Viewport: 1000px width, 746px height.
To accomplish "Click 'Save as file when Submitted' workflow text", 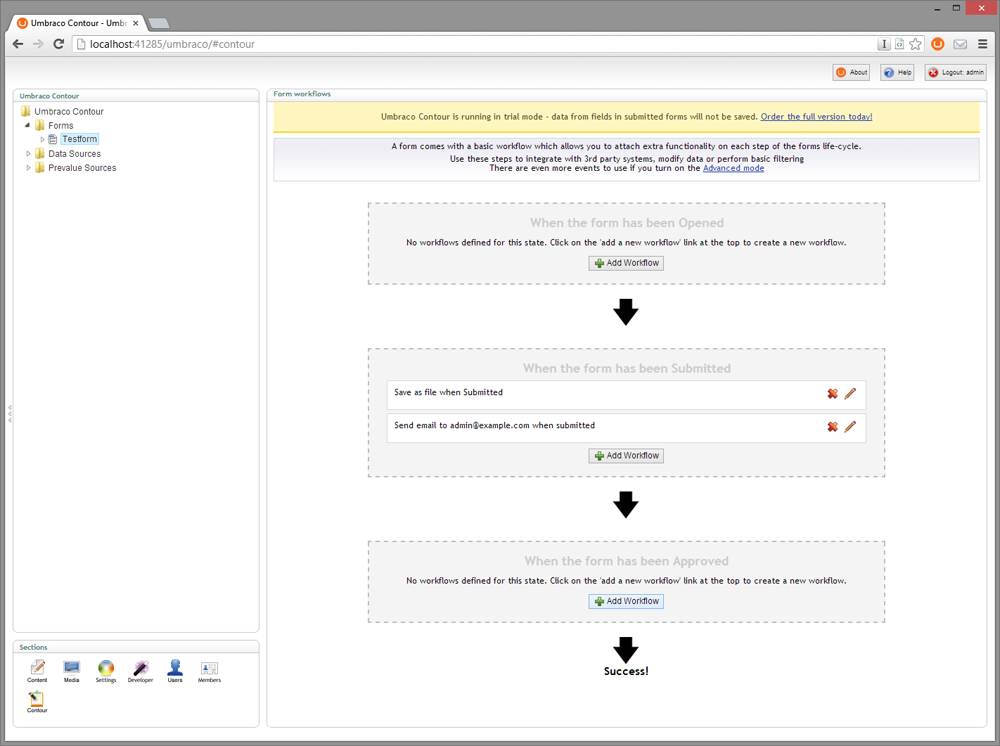I will coord(448,392).
